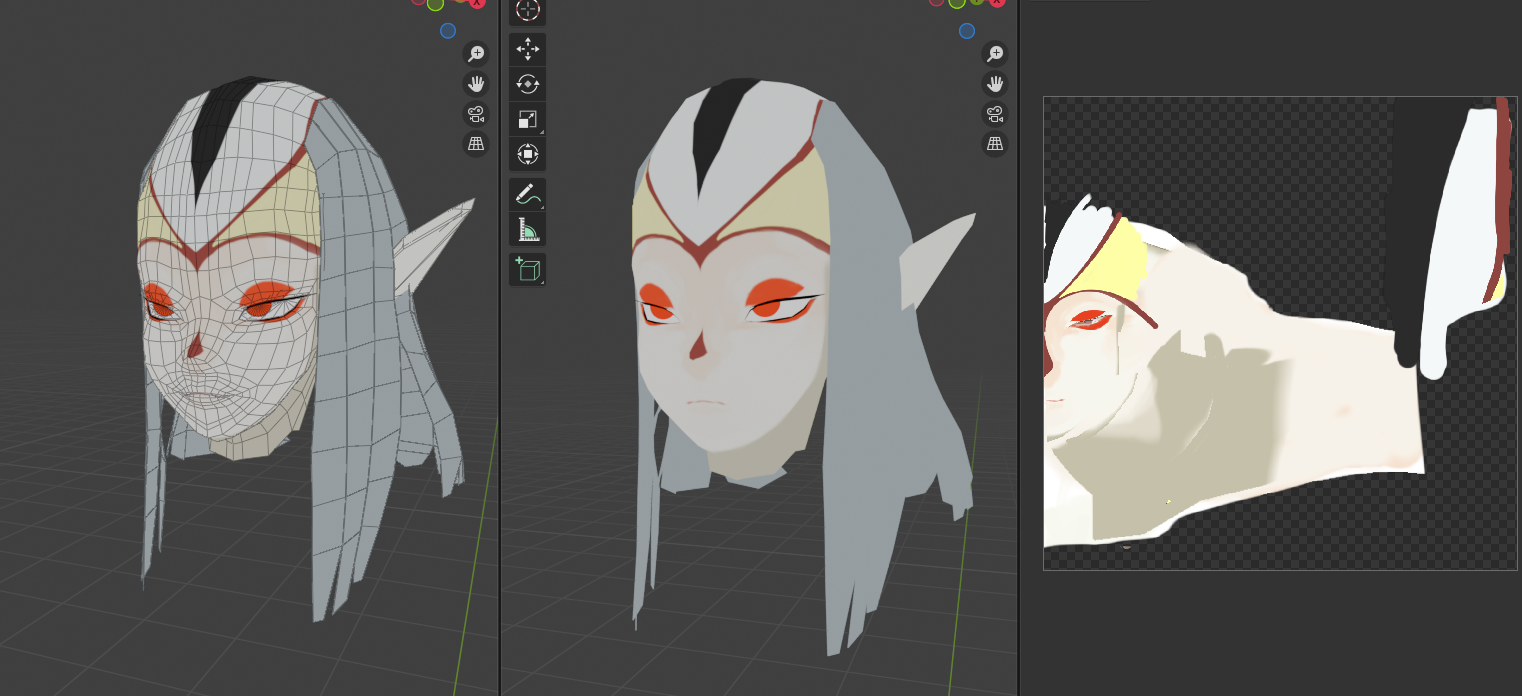The image size is (1522, 696).
Task: Choose the Add Cube tool
Action: click(x=527, y=270)
